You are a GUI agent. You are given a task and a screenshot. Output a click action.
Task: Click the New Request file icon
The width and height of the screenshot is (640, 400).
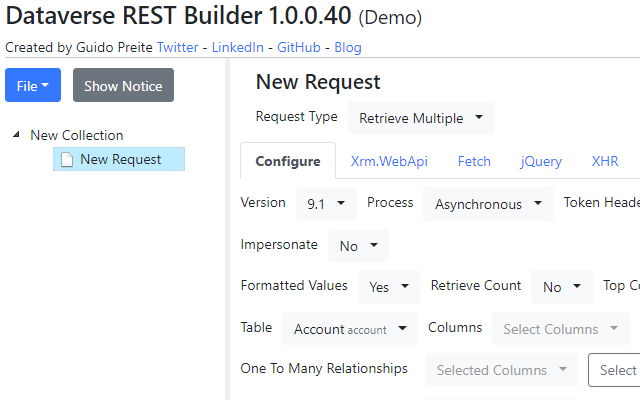pos(67,160)
